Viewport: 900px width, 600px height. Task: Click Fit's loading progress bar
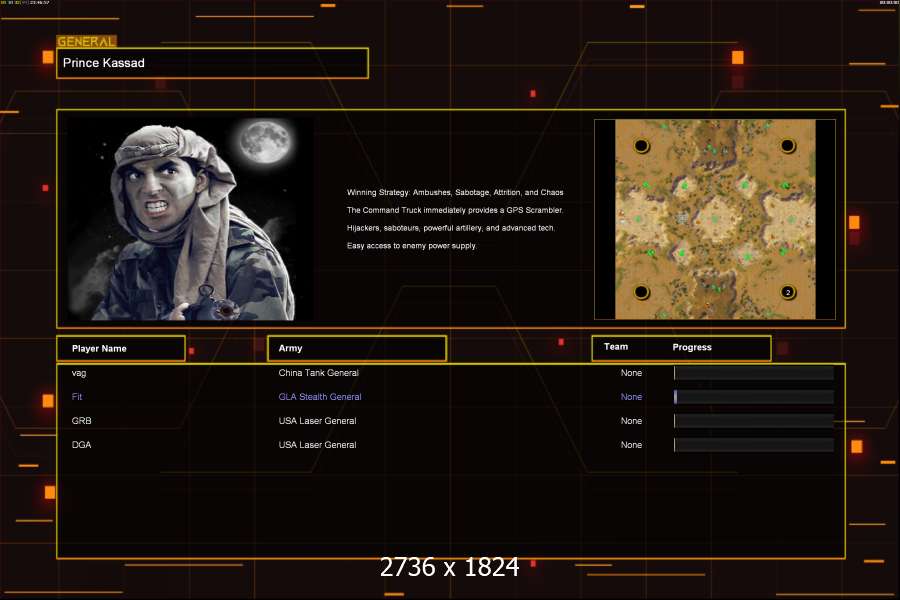pos(754,397)
